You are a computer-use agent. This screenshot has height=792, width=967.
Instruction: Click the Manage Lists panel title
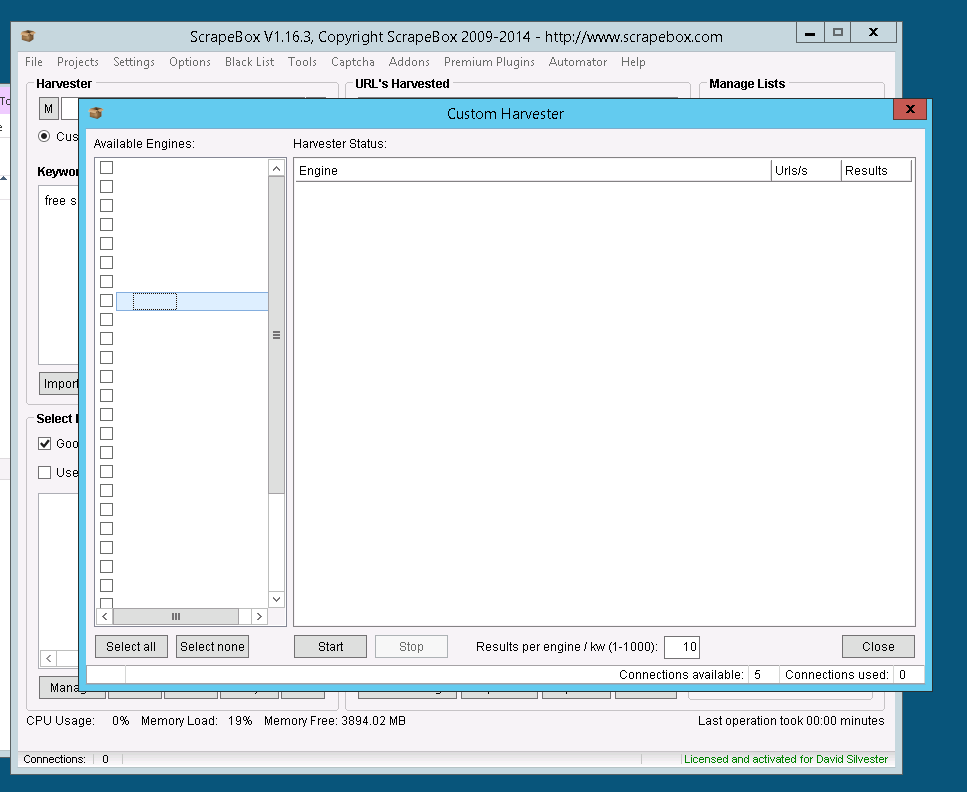click(747, 83)
